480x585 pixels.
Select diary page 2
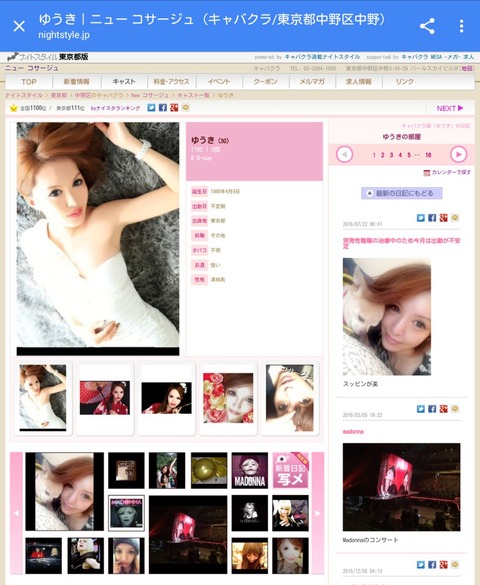pyautogui.click(x=383, y=155)
